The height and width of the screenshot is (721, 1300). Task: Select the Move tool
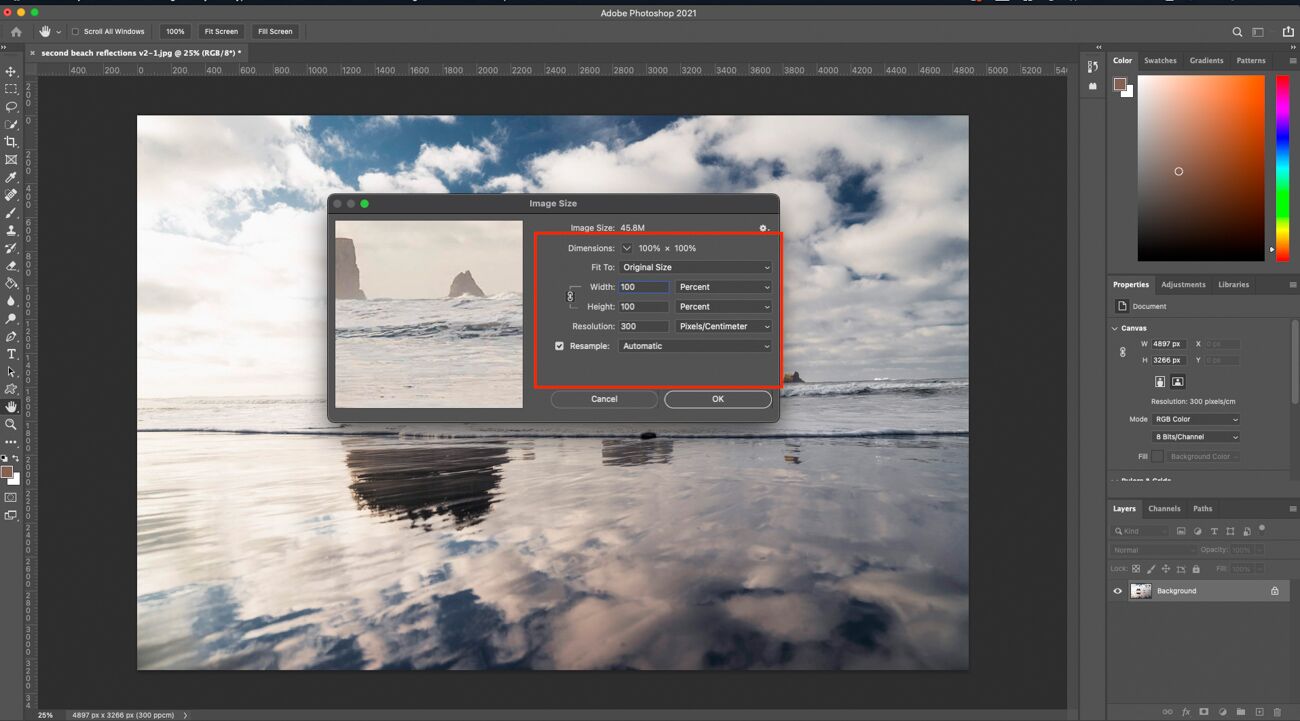click(x=12, y=71)
